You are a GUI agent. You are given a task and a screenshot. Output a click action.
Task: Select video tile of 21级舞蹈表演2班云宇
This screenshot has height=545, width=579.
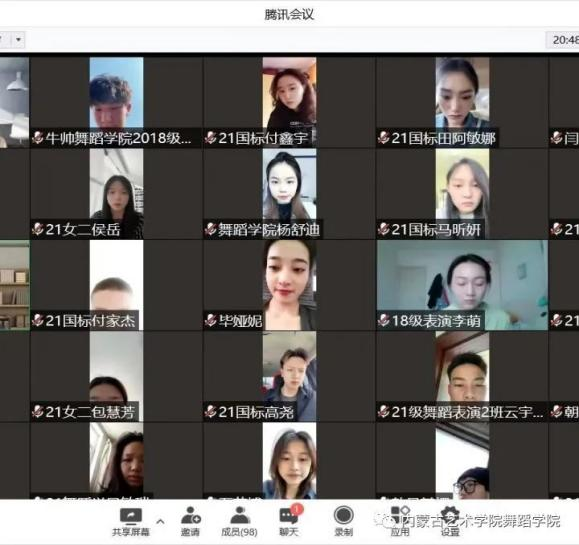point(462,376)
